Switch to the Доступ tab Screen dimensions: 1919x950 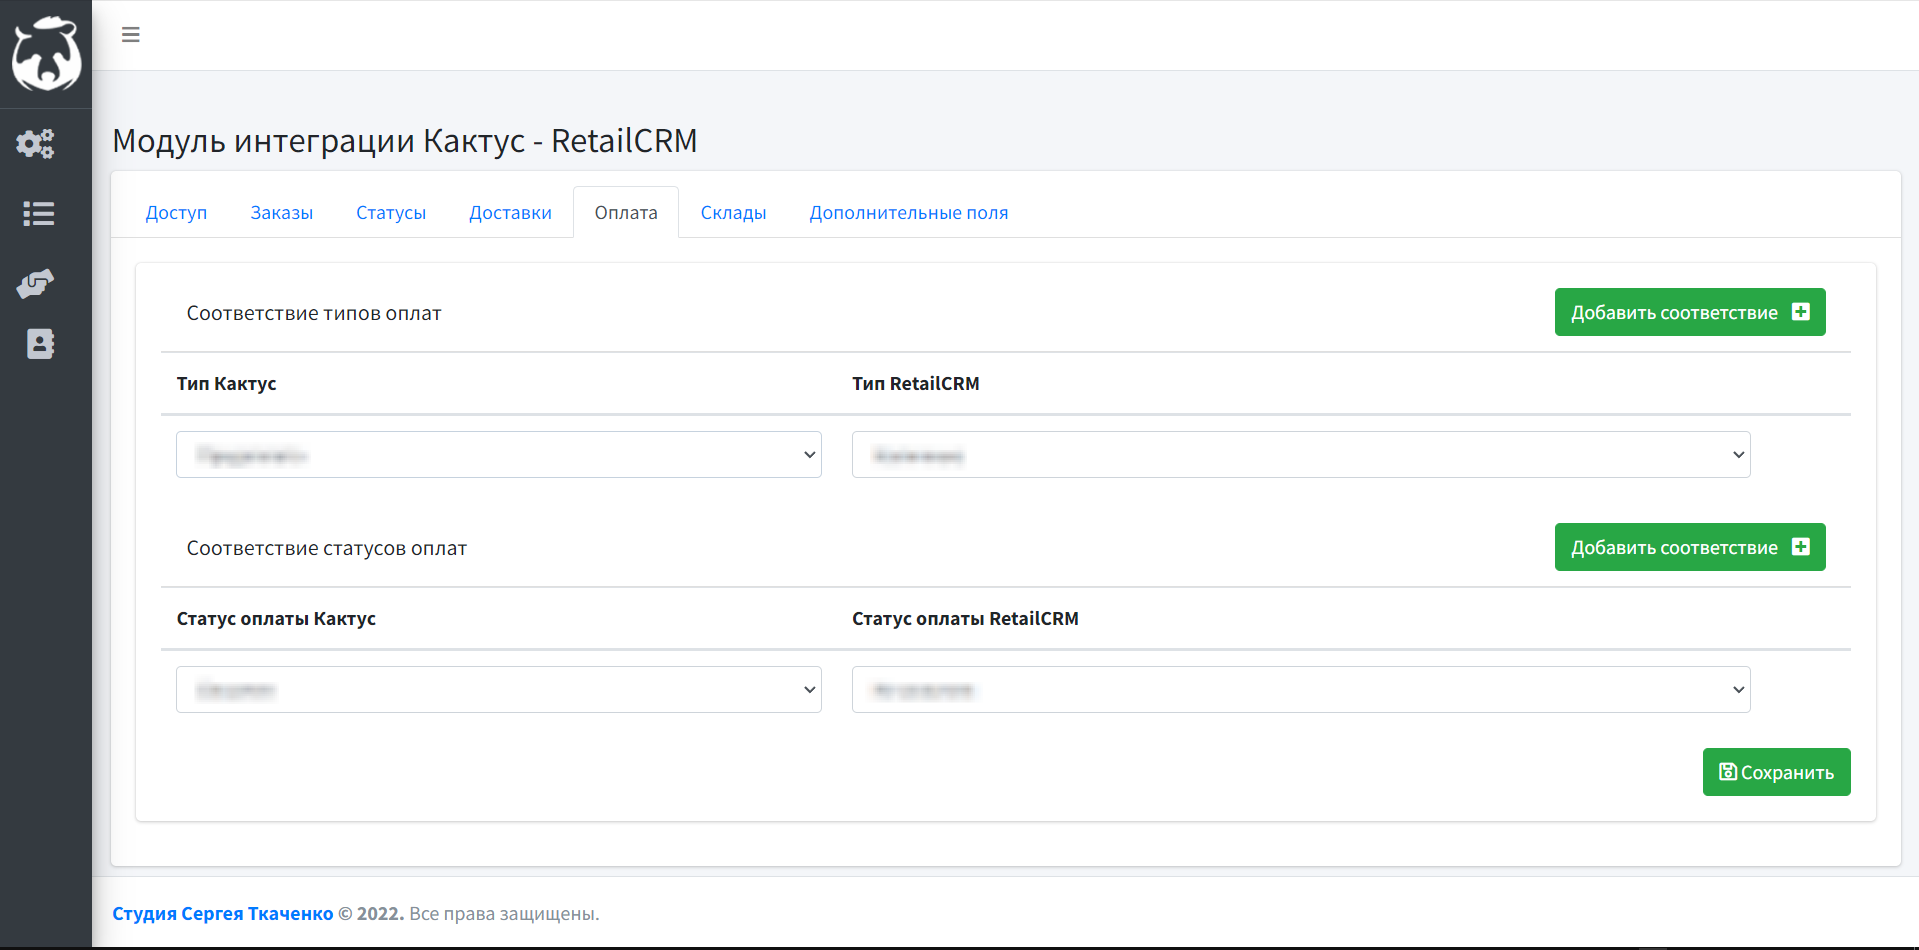176,213
